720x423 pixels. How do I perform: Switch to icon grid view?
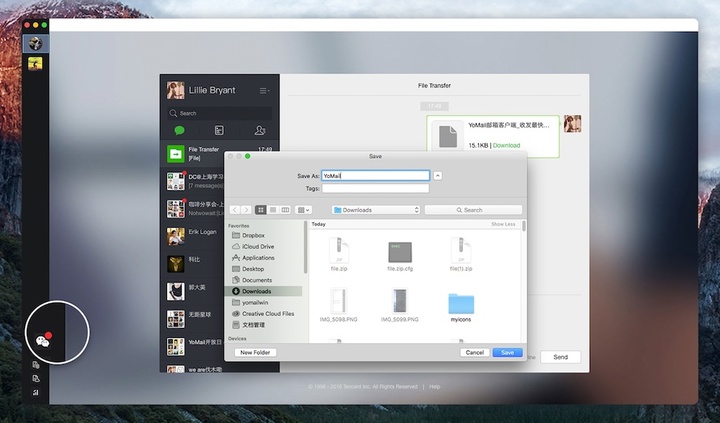coord(260,210)
